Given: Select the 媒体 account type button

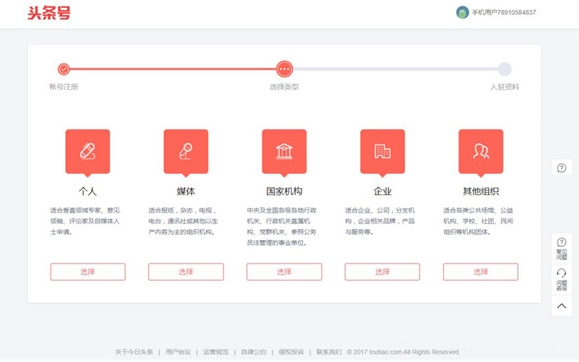Looking at the screenshot, I should pos(186,272).
